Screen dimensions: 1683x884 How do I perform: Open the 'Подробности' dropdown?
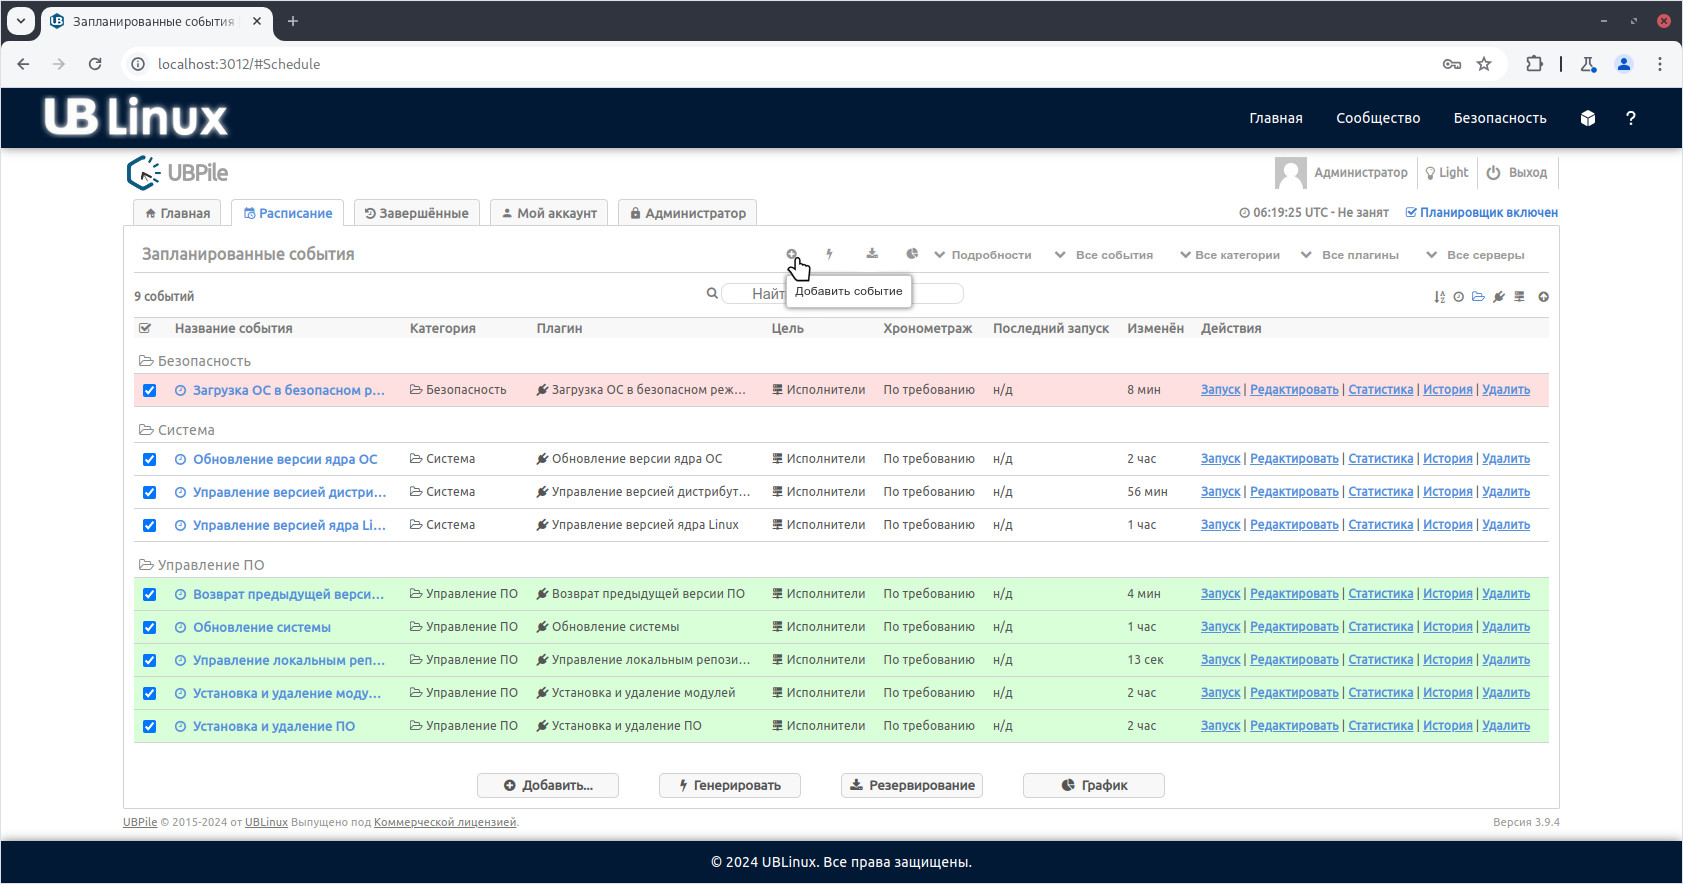pyautogui.click(x=983, y=255)
